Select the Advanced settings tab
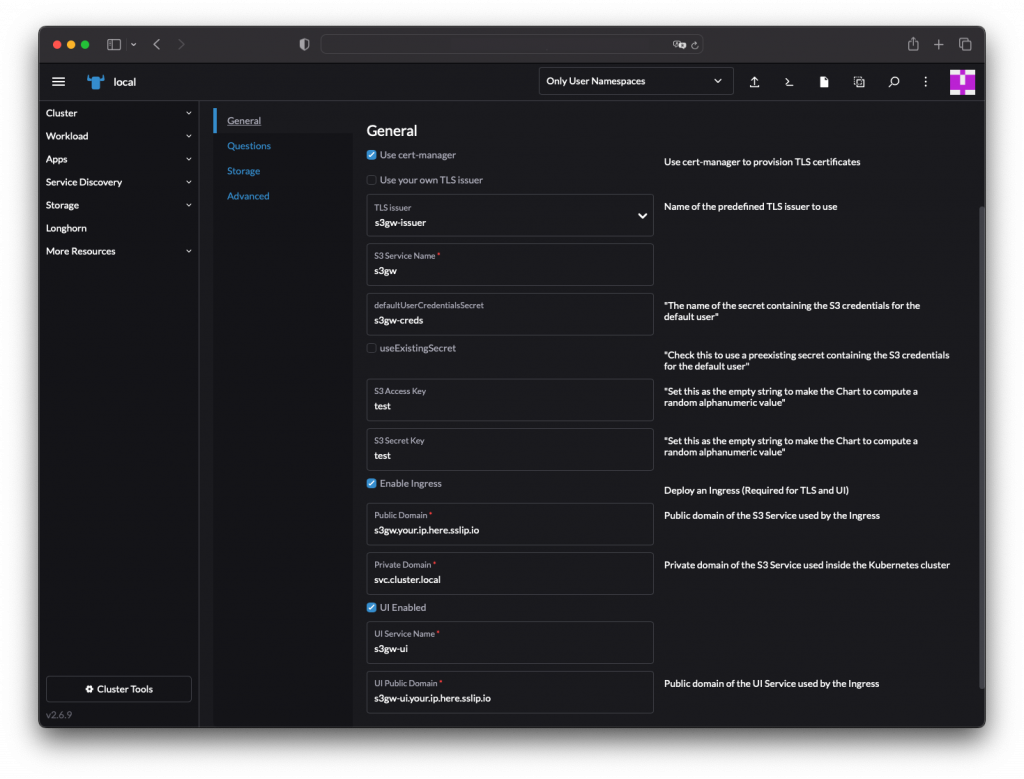1024x779 pixels. (248, 196)
